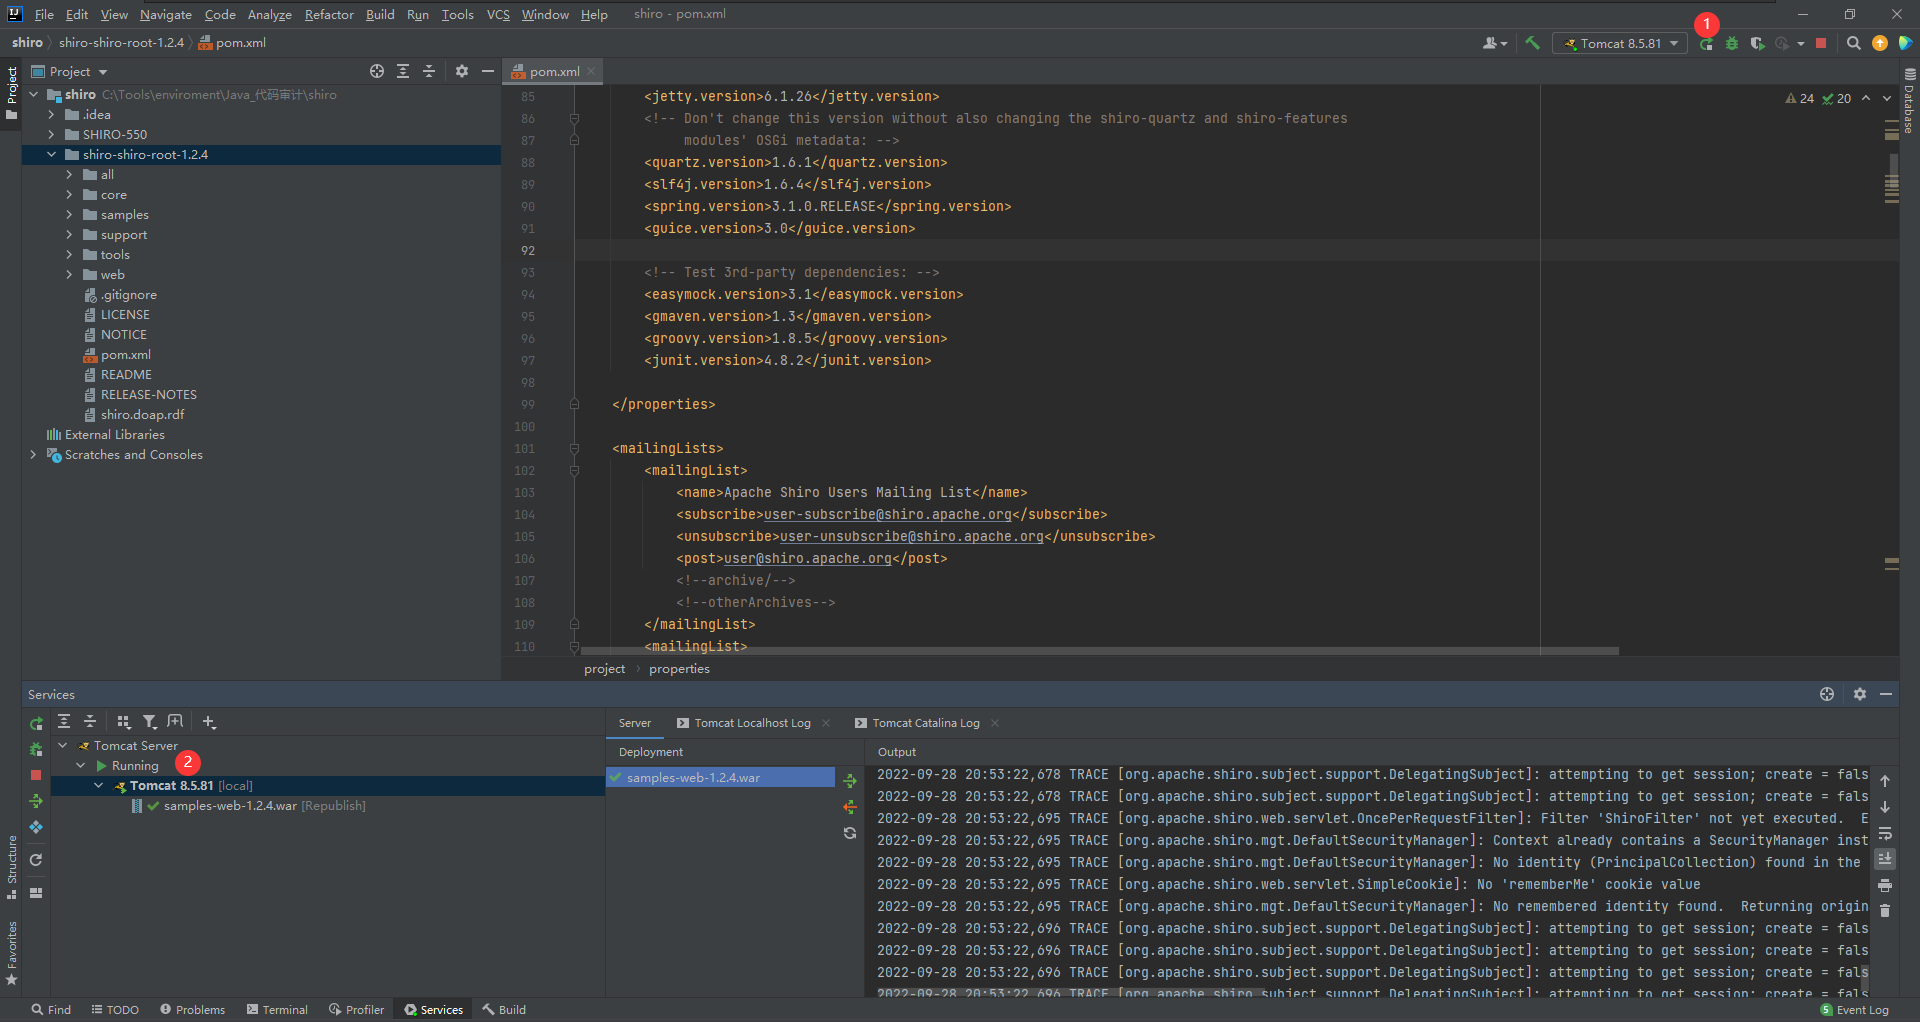Open Search Everywhere magnifier icon
1920x1022 pixels.
pos(1853,43)
